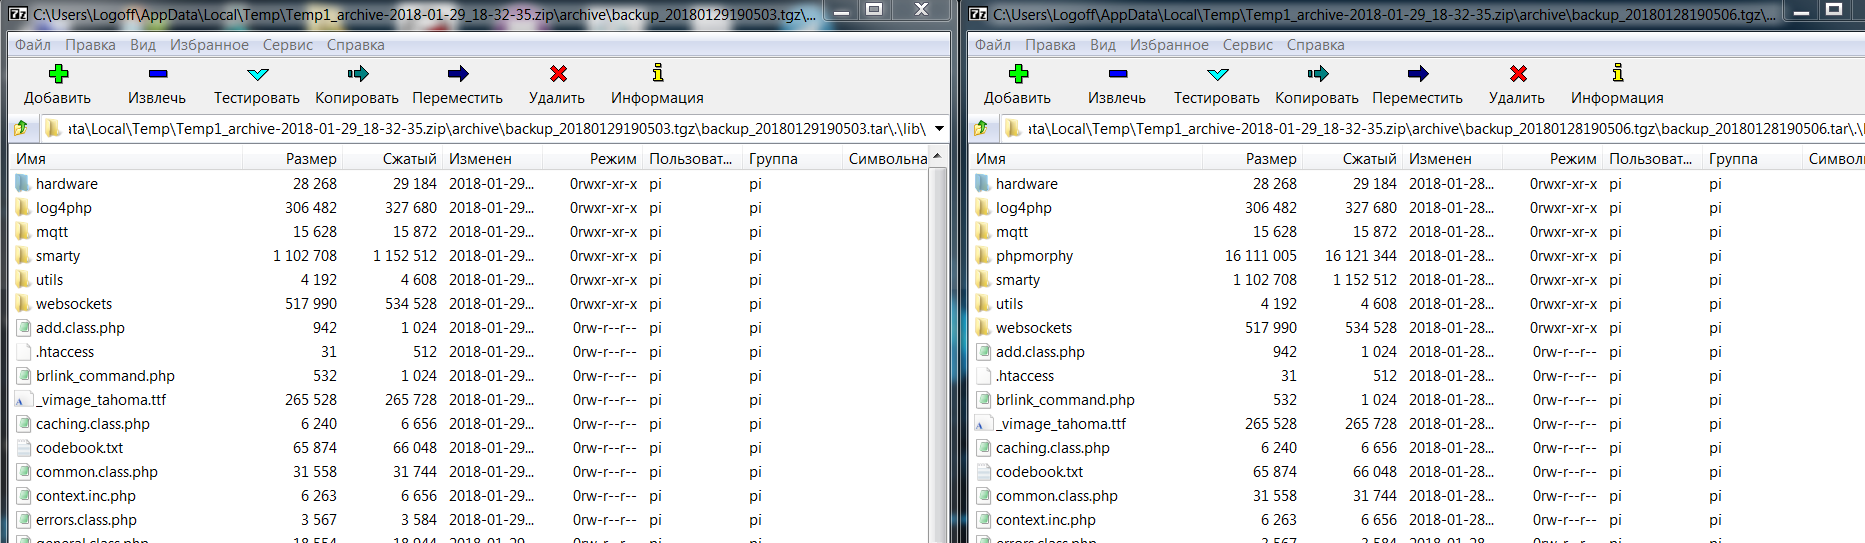This screenshot has height=543, width=1865.
Task: Open Файл menu in left window
Action: click(33, 44)
